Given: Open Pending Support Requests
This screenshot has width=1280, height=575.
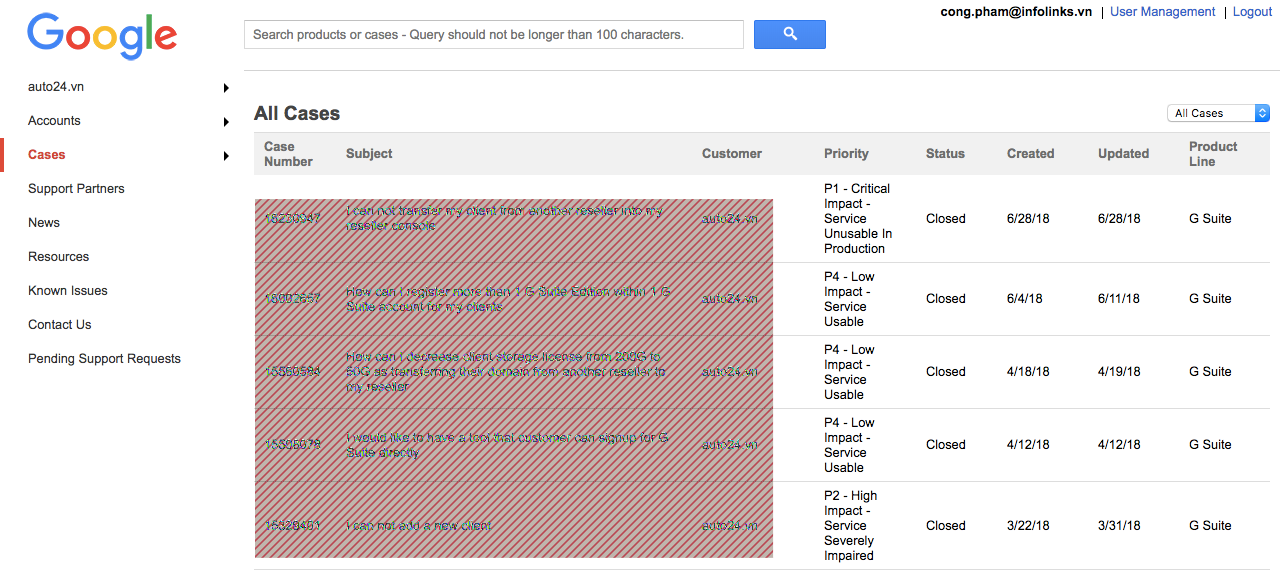Looking at the screenshot, I should (x=104, y=359).
